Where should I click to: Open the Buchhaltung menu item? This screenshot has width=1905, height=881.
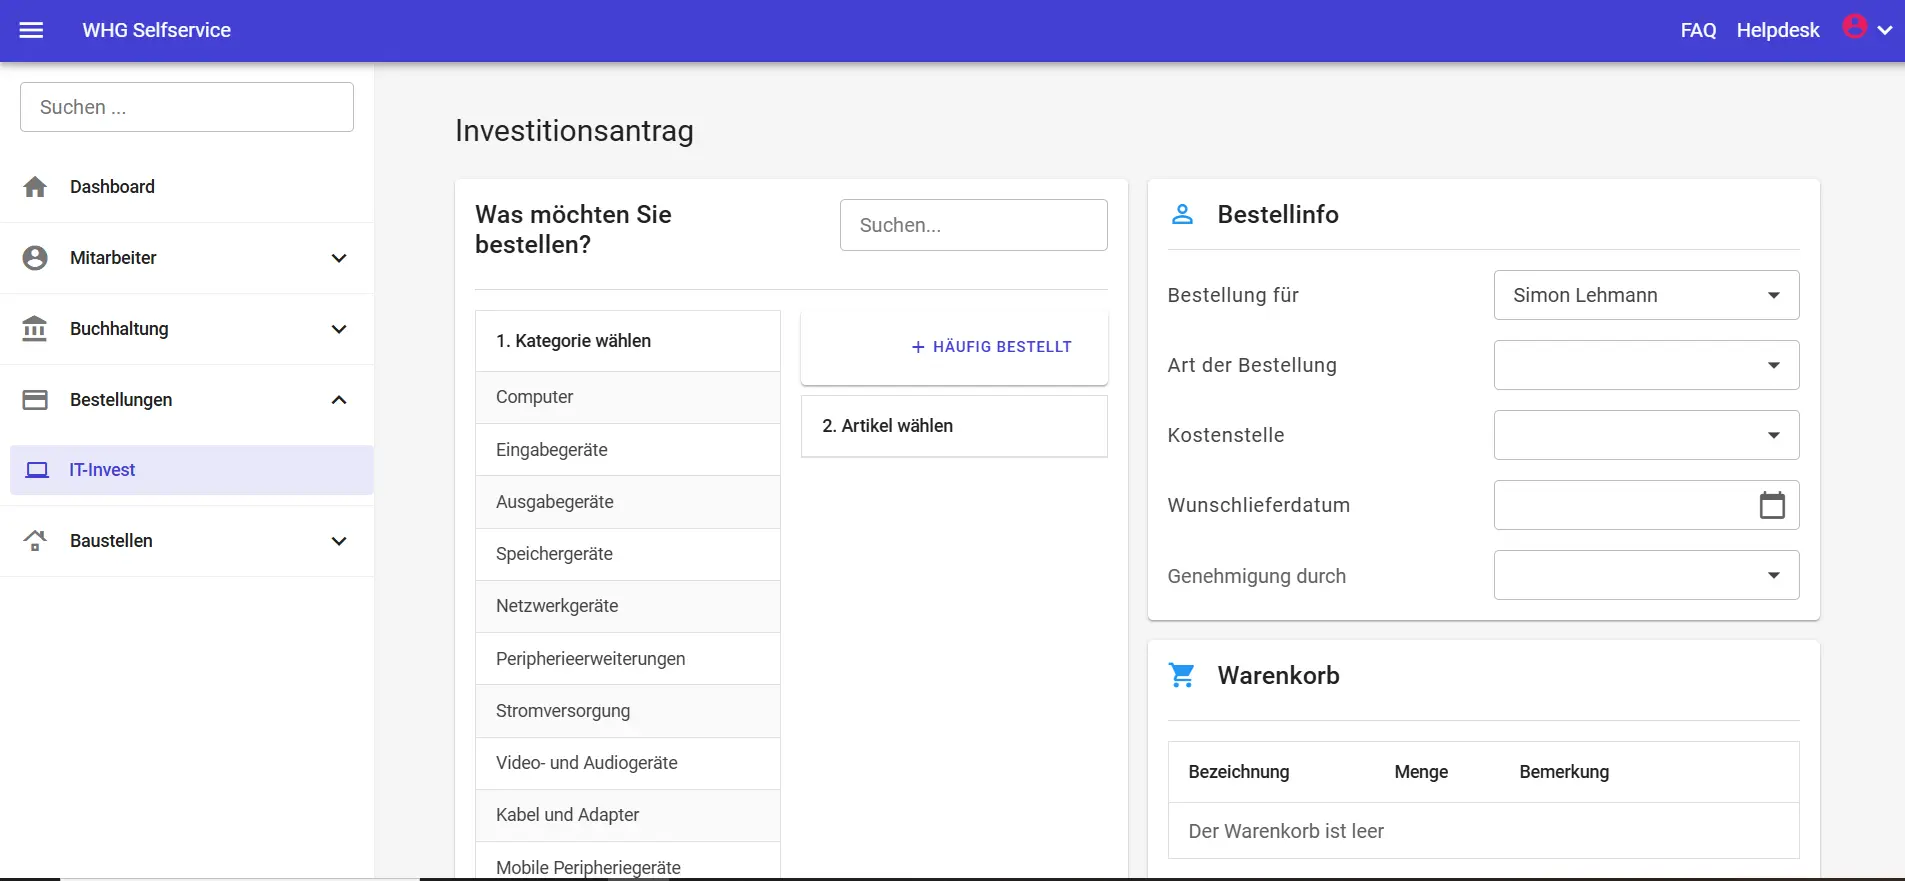pyautogui.click(x=187, y=329)
